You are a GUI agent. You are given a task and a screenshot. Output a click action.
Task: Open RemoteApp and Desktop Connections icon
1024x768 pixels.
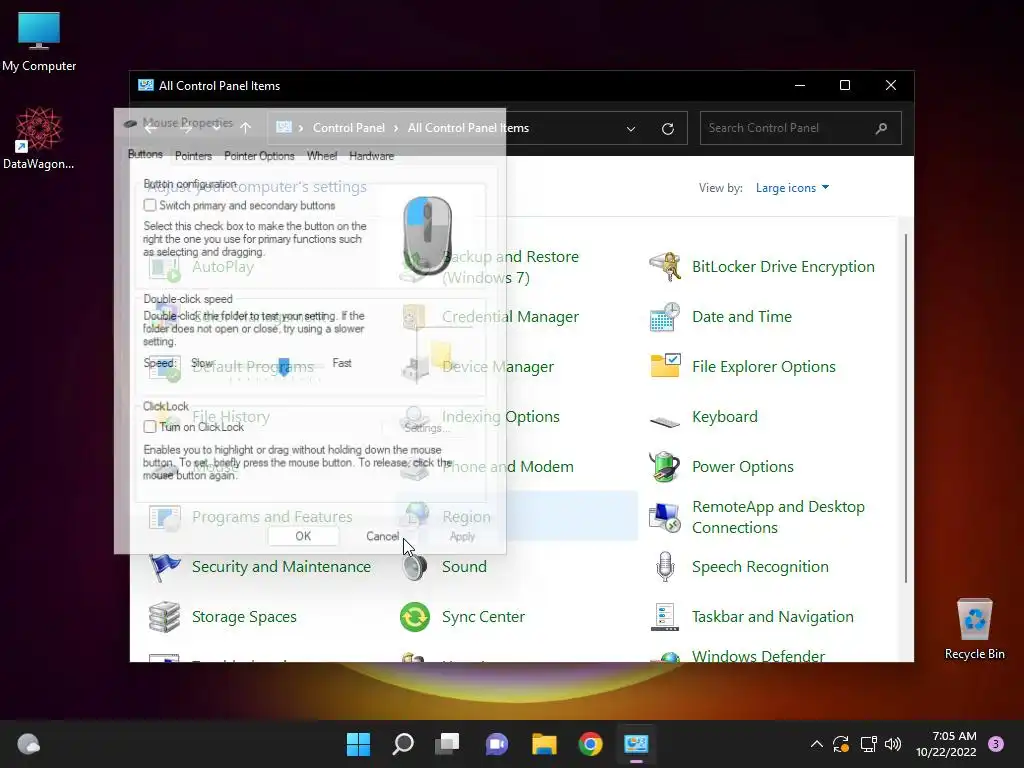tap(665, 517)
